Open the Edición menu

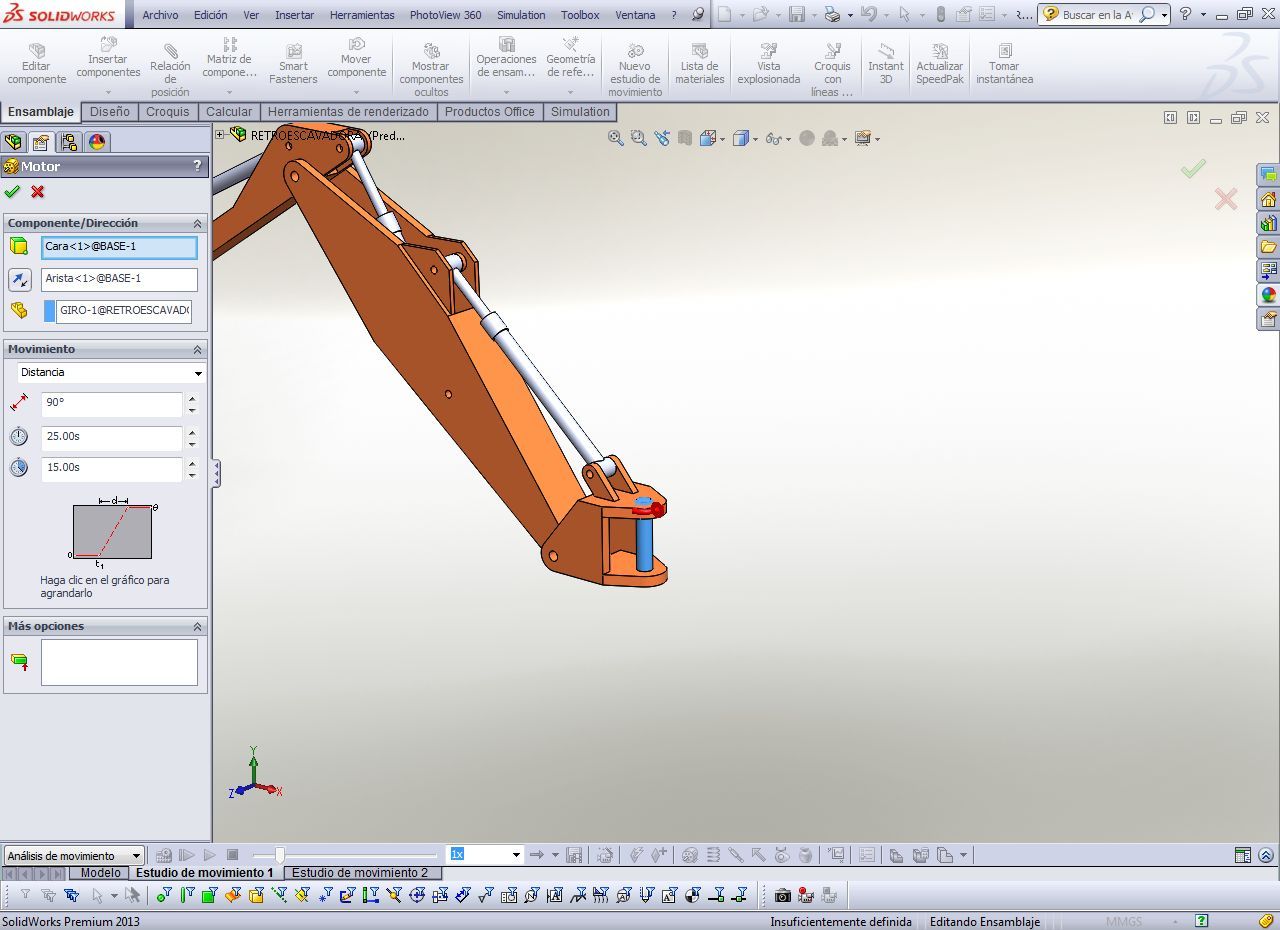[211, 15]
